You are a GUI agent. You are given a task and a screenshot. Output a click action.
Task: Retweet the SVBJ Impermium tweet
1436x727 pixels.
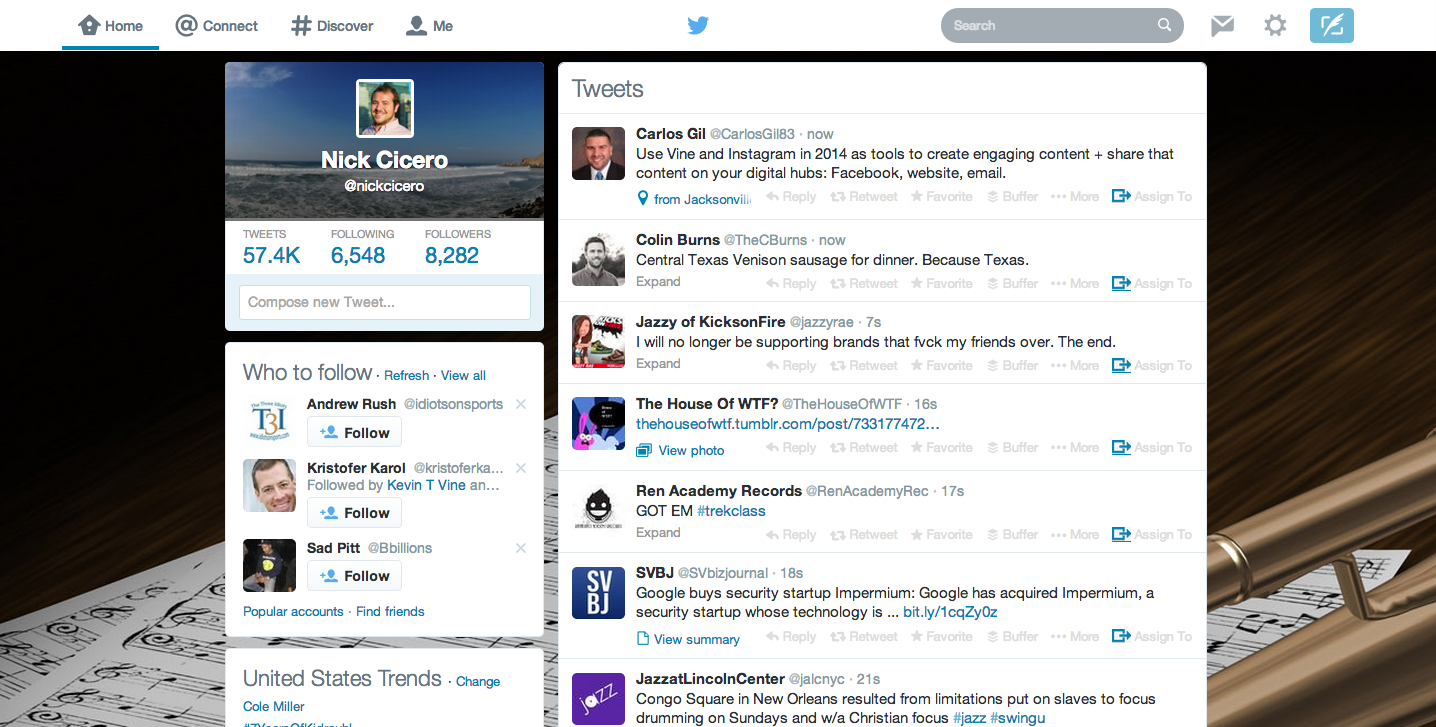pyautogui.click(x=864, y=637)
